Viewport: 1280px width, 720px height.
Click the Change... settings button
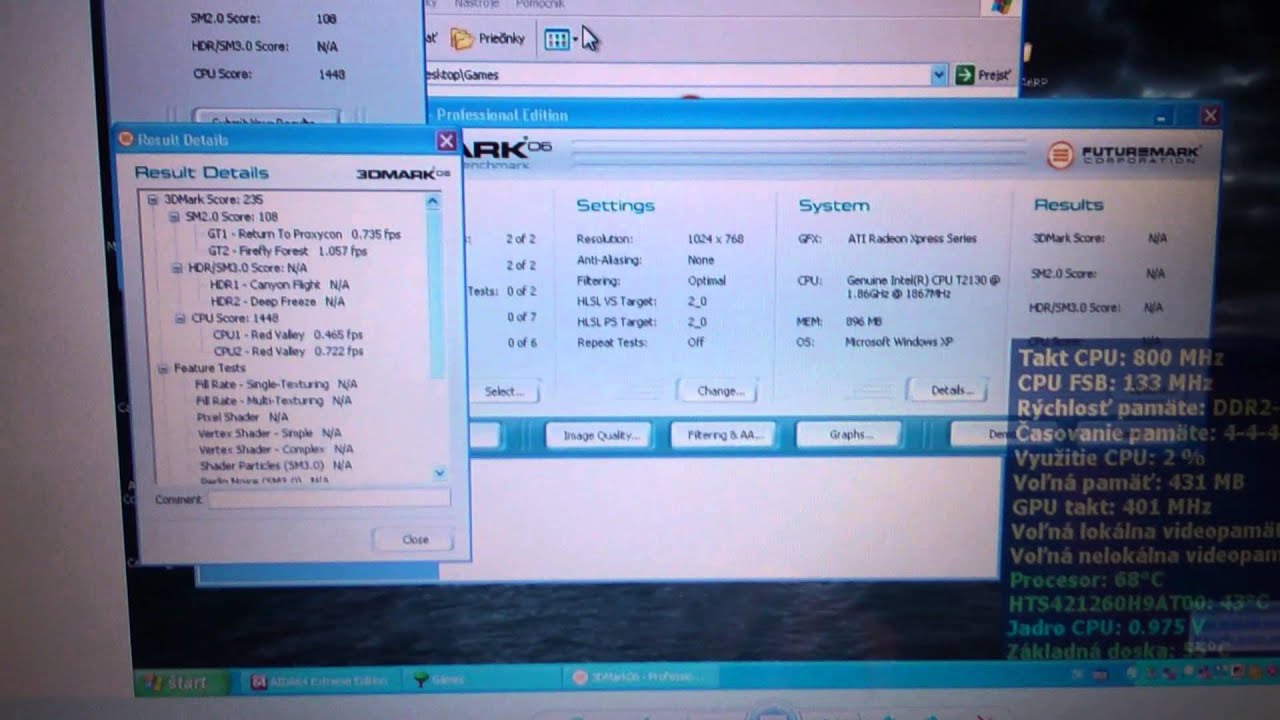coord(719,391)
